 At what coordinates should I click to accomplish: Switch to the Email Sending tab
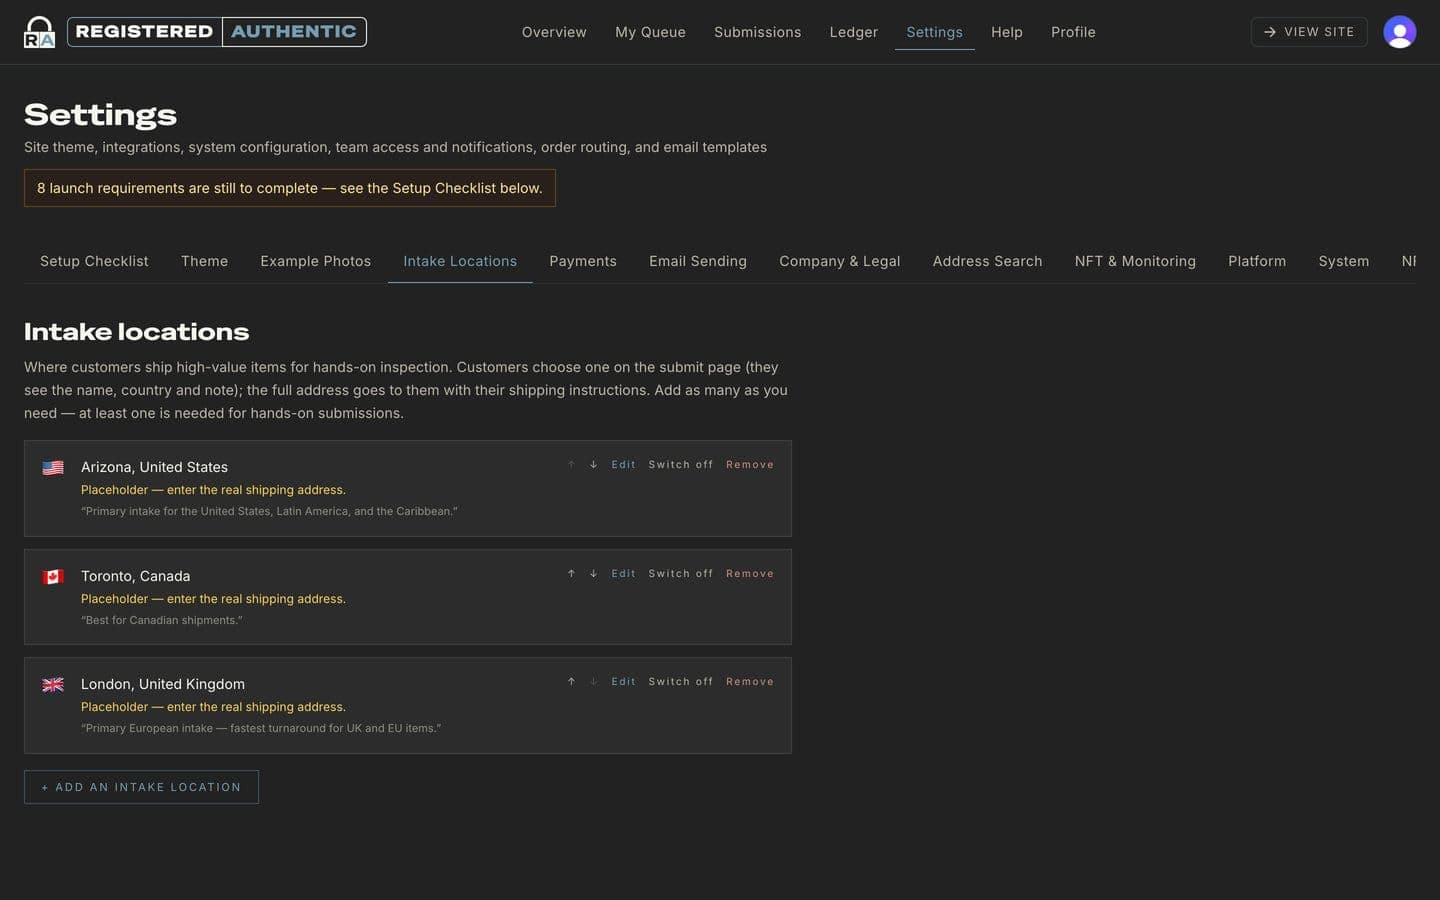(698, 261)
